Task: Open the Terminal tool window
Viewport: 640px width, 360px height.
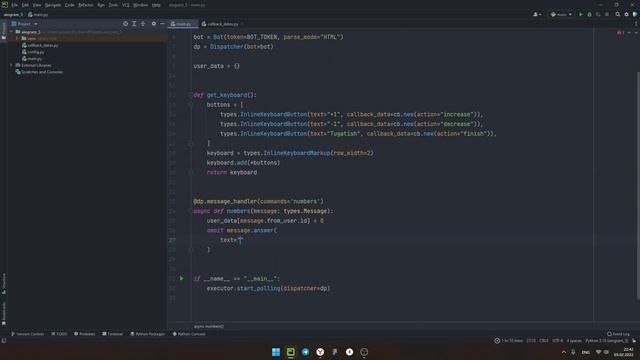Action: tap(113, 334)
